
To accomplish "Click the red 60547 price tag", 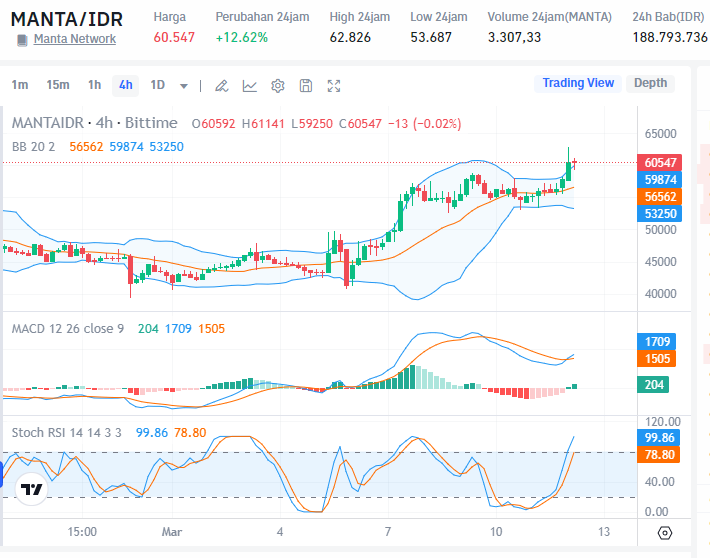I will 659,162.
